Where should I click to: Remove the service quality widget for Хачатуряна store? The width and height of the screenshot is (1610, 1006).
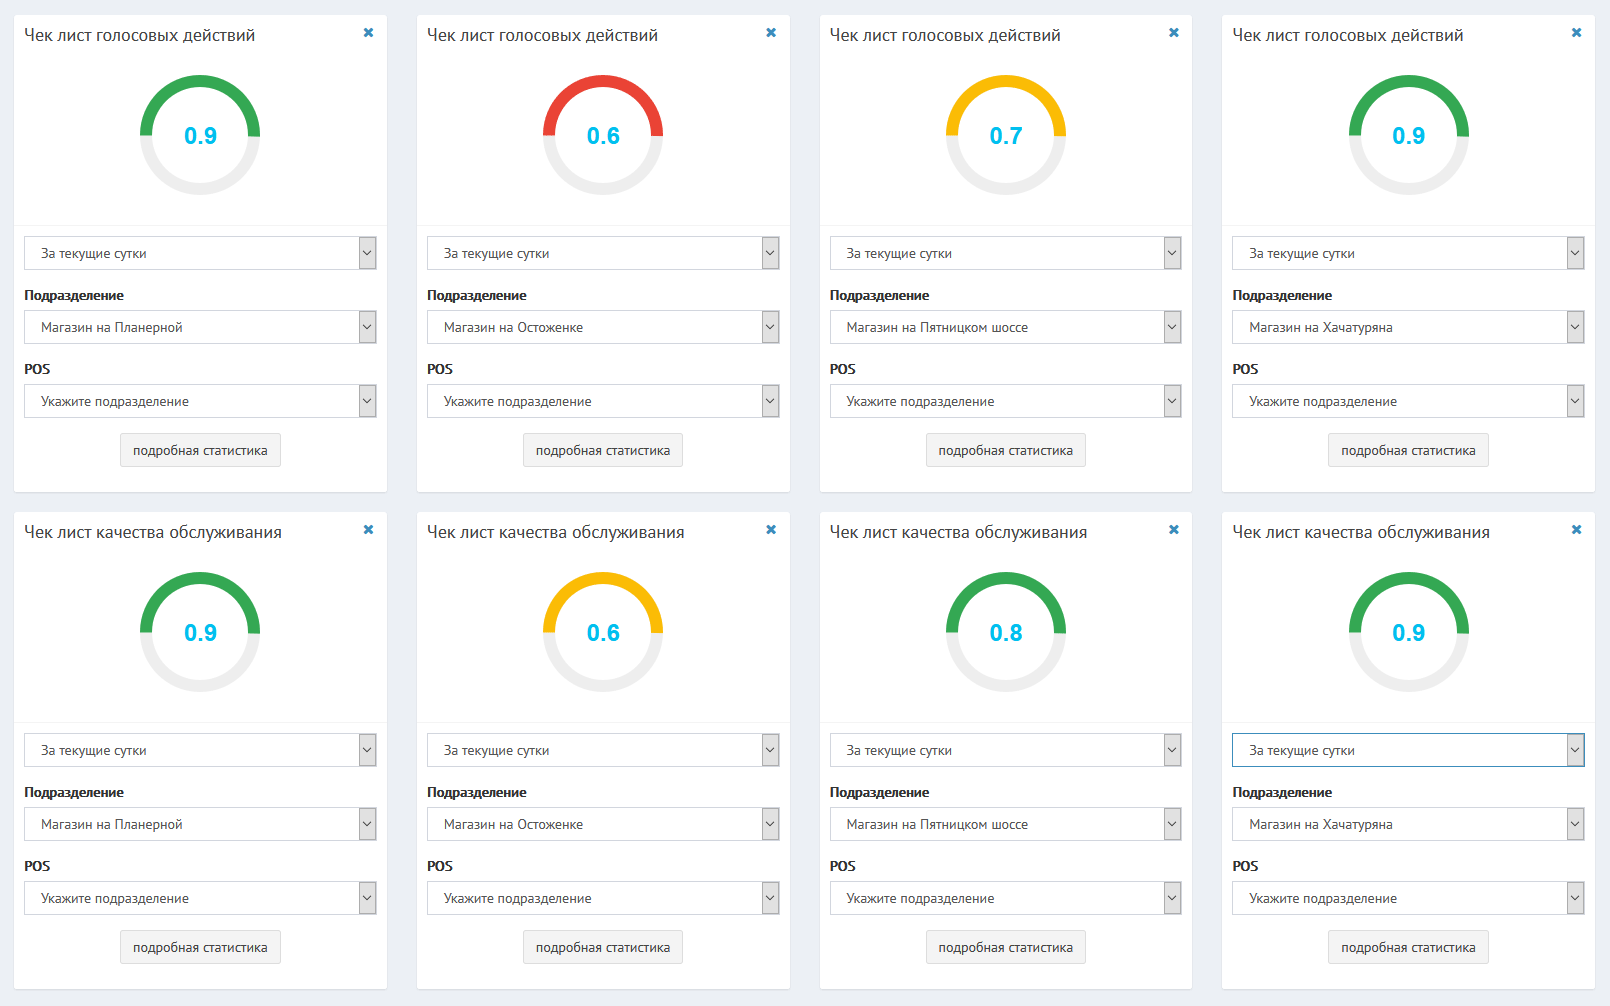pyautogui.click(x=1576, y=530)
